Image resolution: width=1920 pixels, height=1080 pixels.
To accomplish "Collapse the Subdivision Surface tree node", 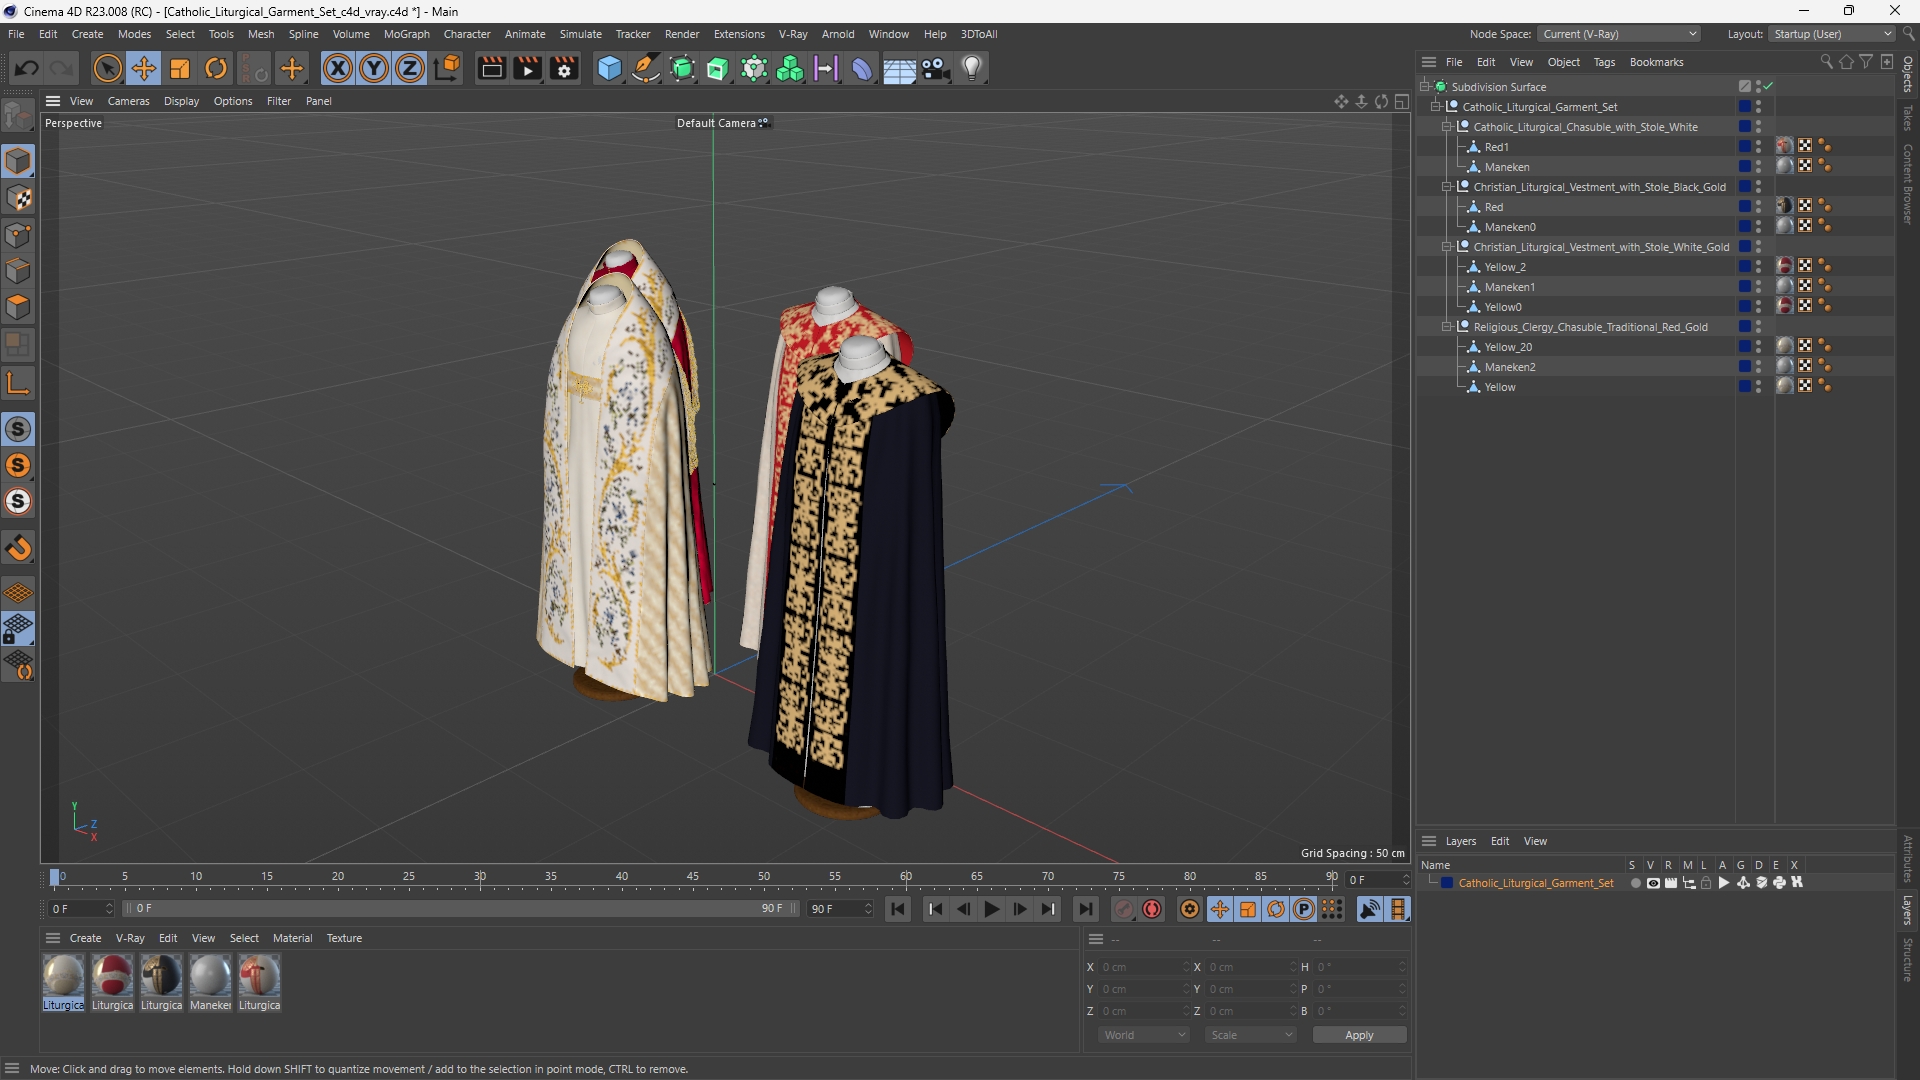I will pos(1425,87).
